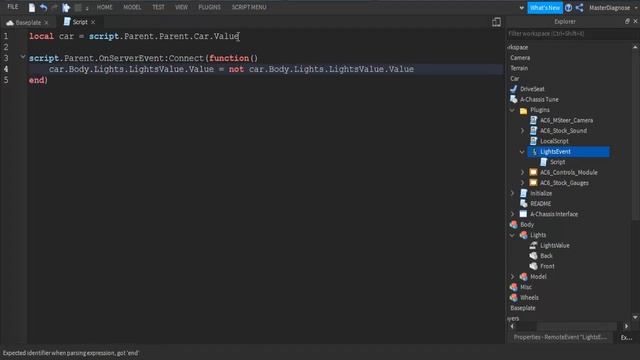The height and width of the screenshot is (360, 640).
Task: Click the Share icon
Action: [x=580, y=8]
